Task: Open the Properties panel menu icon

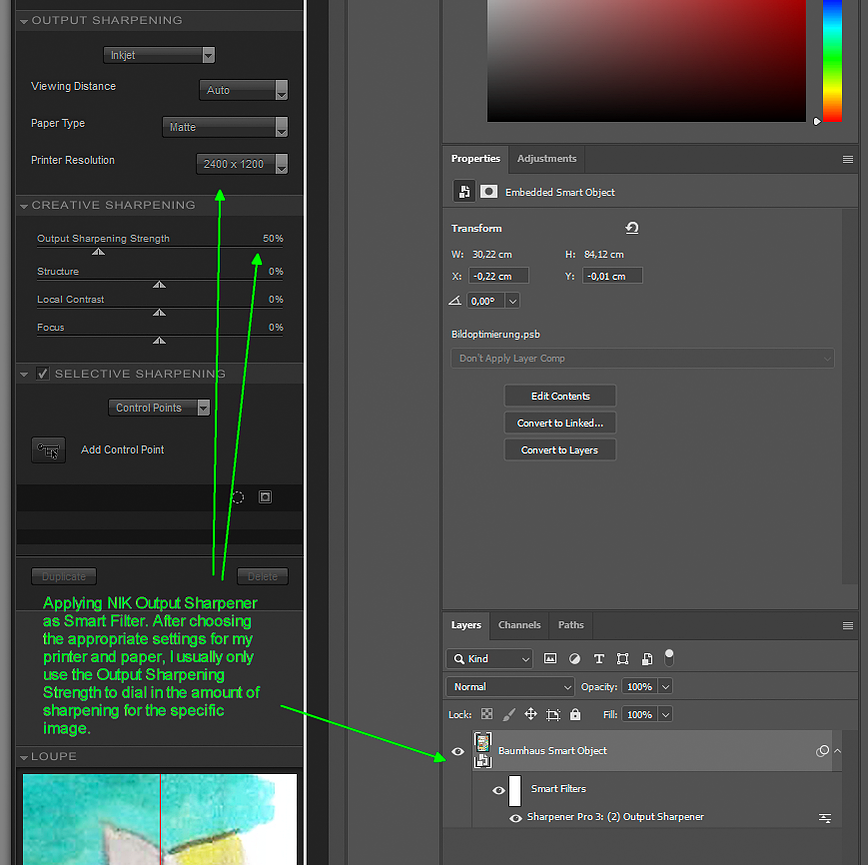Action: 848,159
